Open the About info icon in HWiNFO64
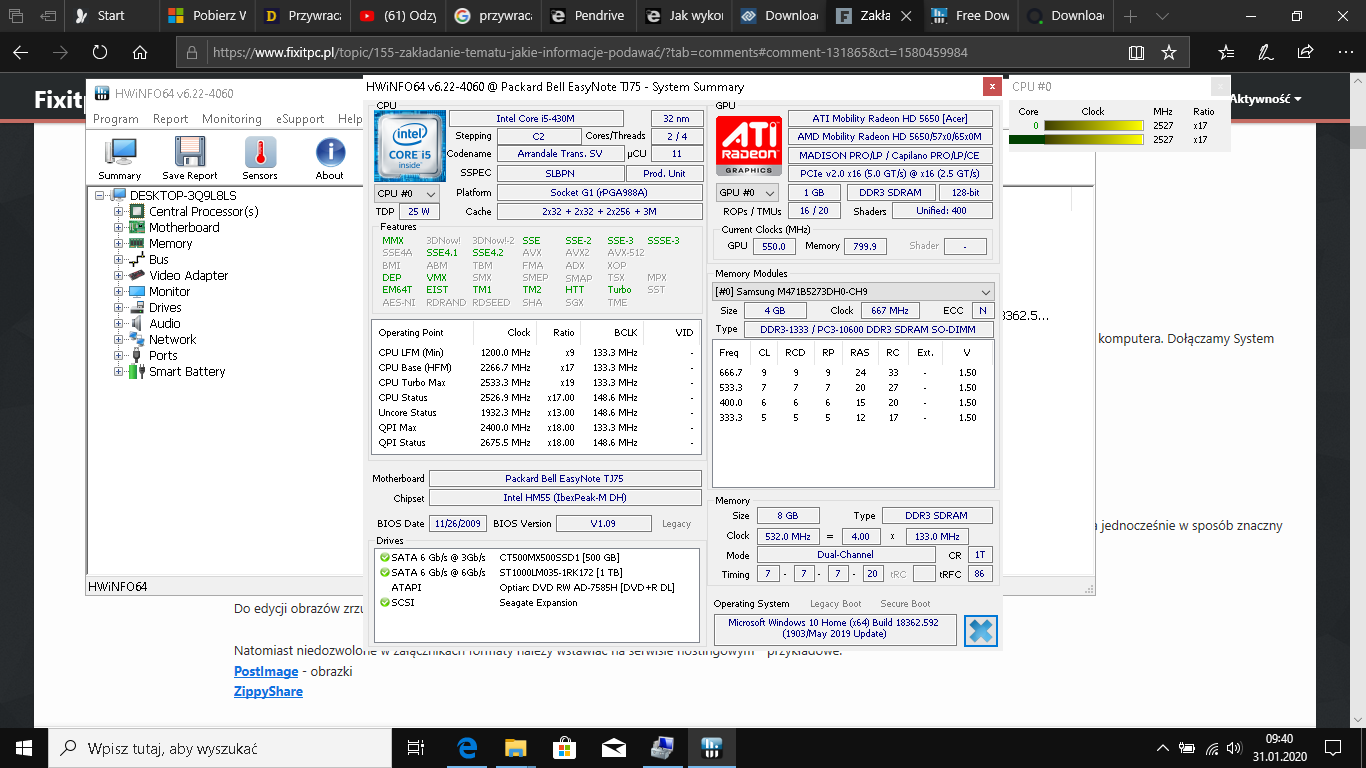Screen dimensions: 1366x768 pyautogui.click(x=330, y=152)
